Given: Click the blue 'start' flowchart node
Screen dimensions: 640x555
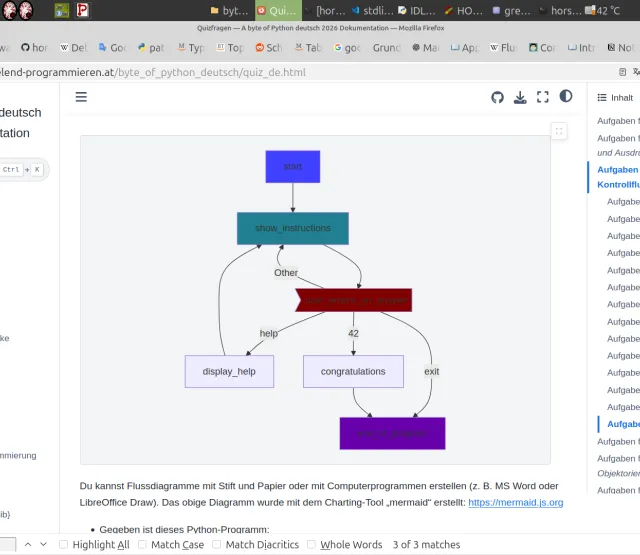Looking at the screenshot, I should point(293,166).
